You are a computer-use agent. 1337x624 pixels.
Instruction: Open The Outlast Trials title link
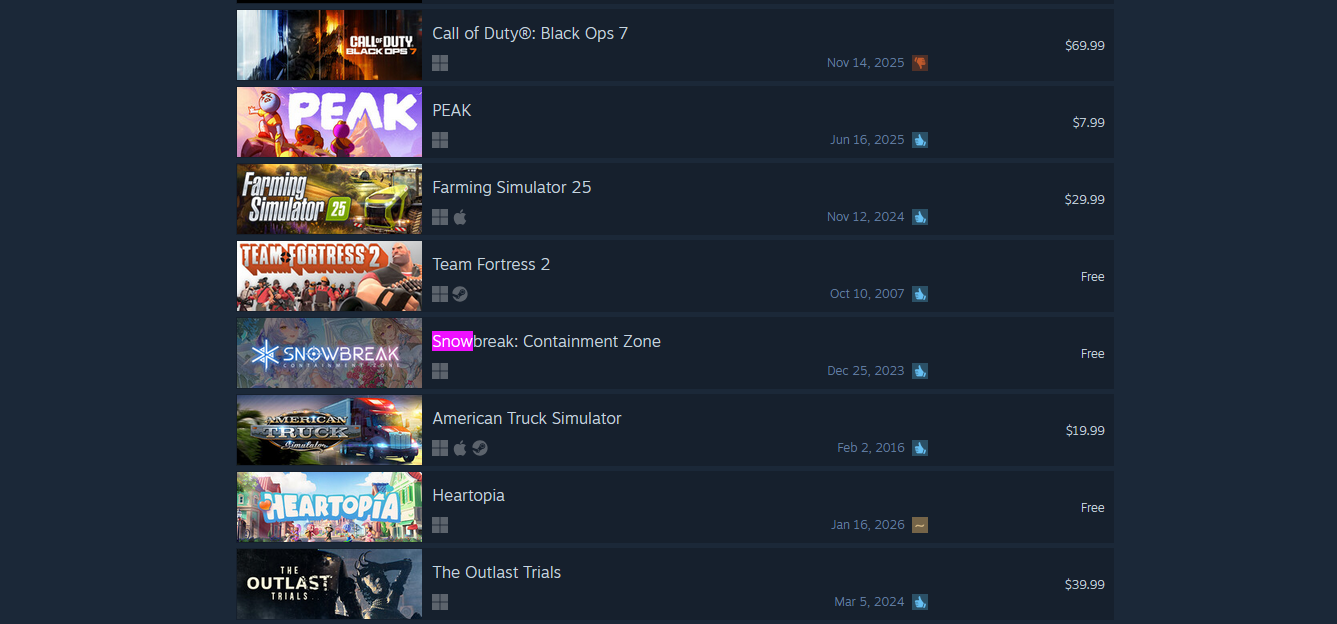click(497, 572)
